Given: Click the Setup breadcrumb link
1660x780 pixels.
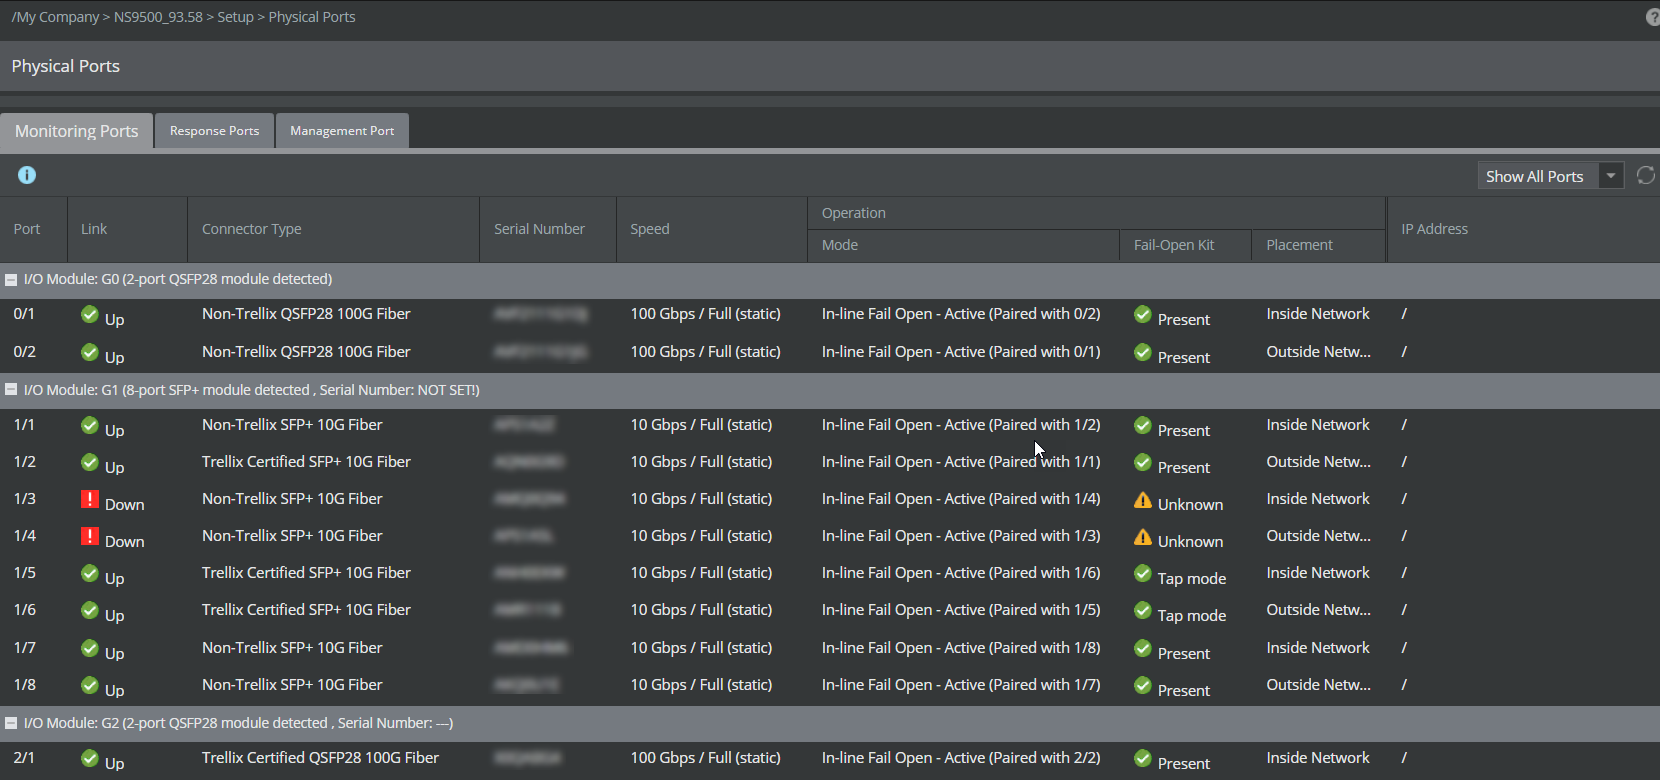Looking at the screenshot, I should click(236, 17).
